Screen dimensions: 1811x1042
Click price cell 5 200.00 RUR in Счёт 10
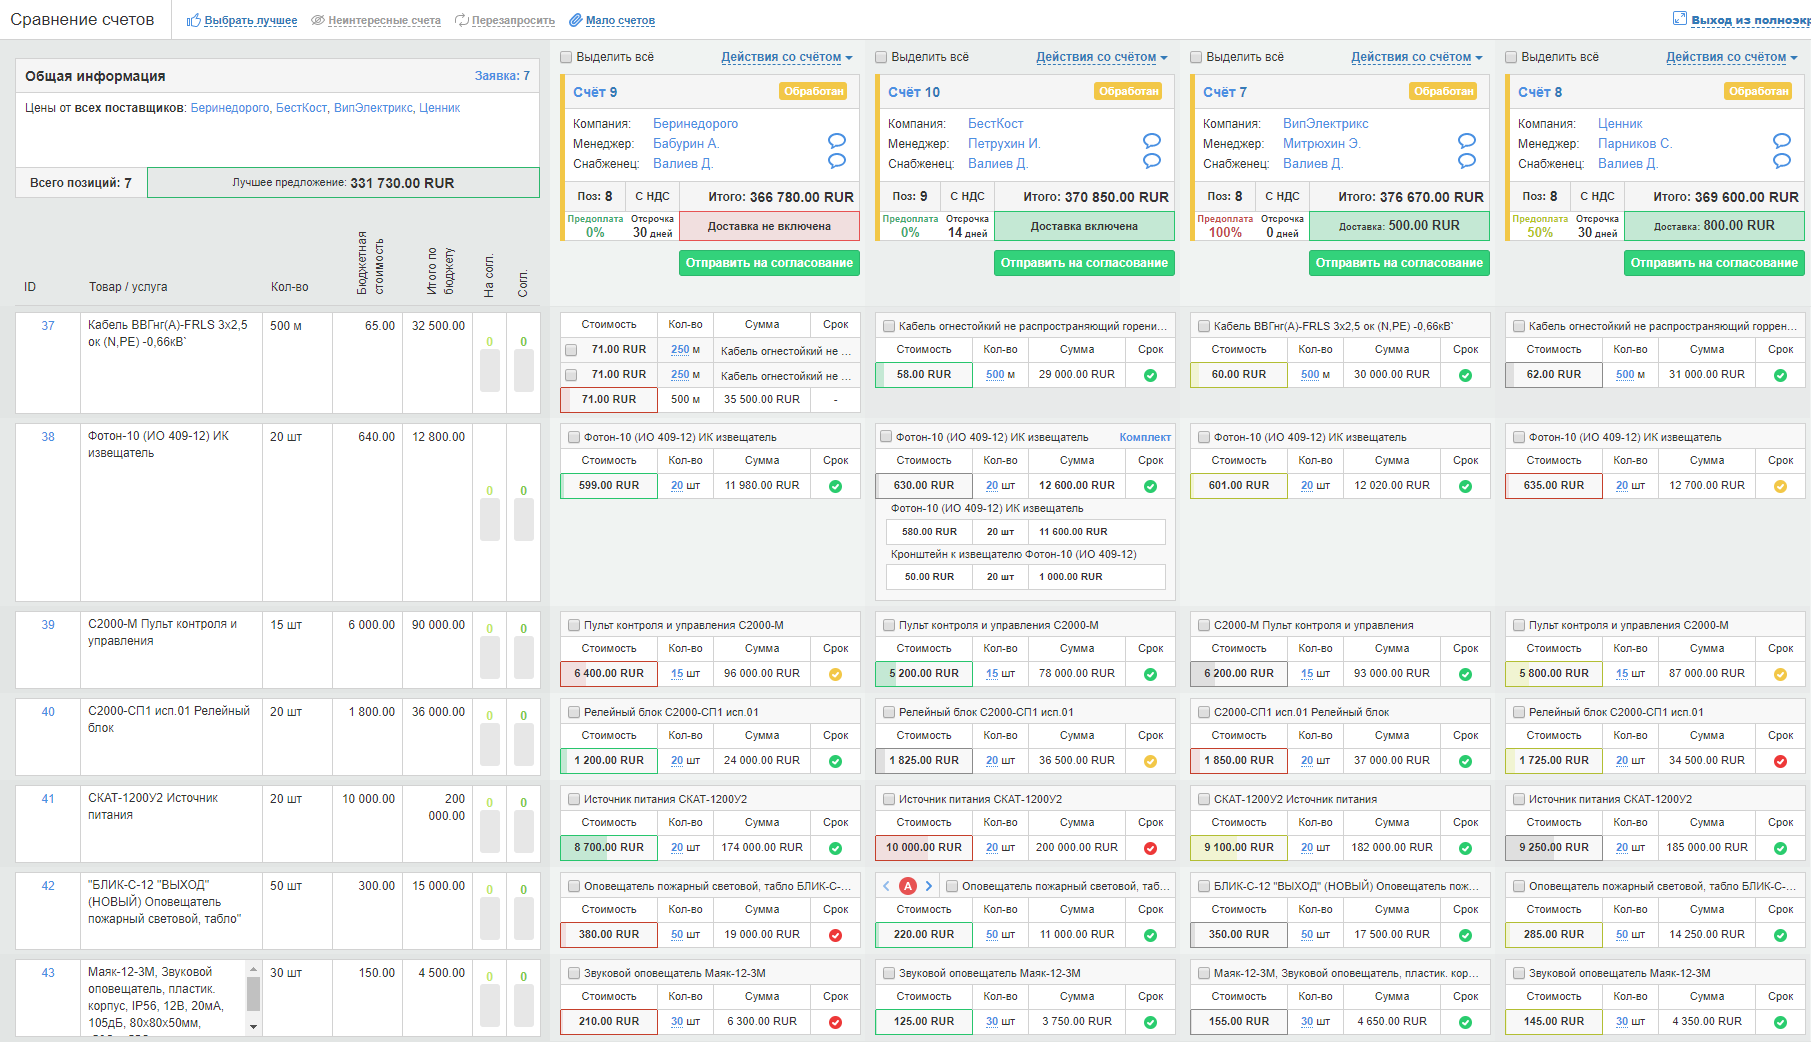923,674
